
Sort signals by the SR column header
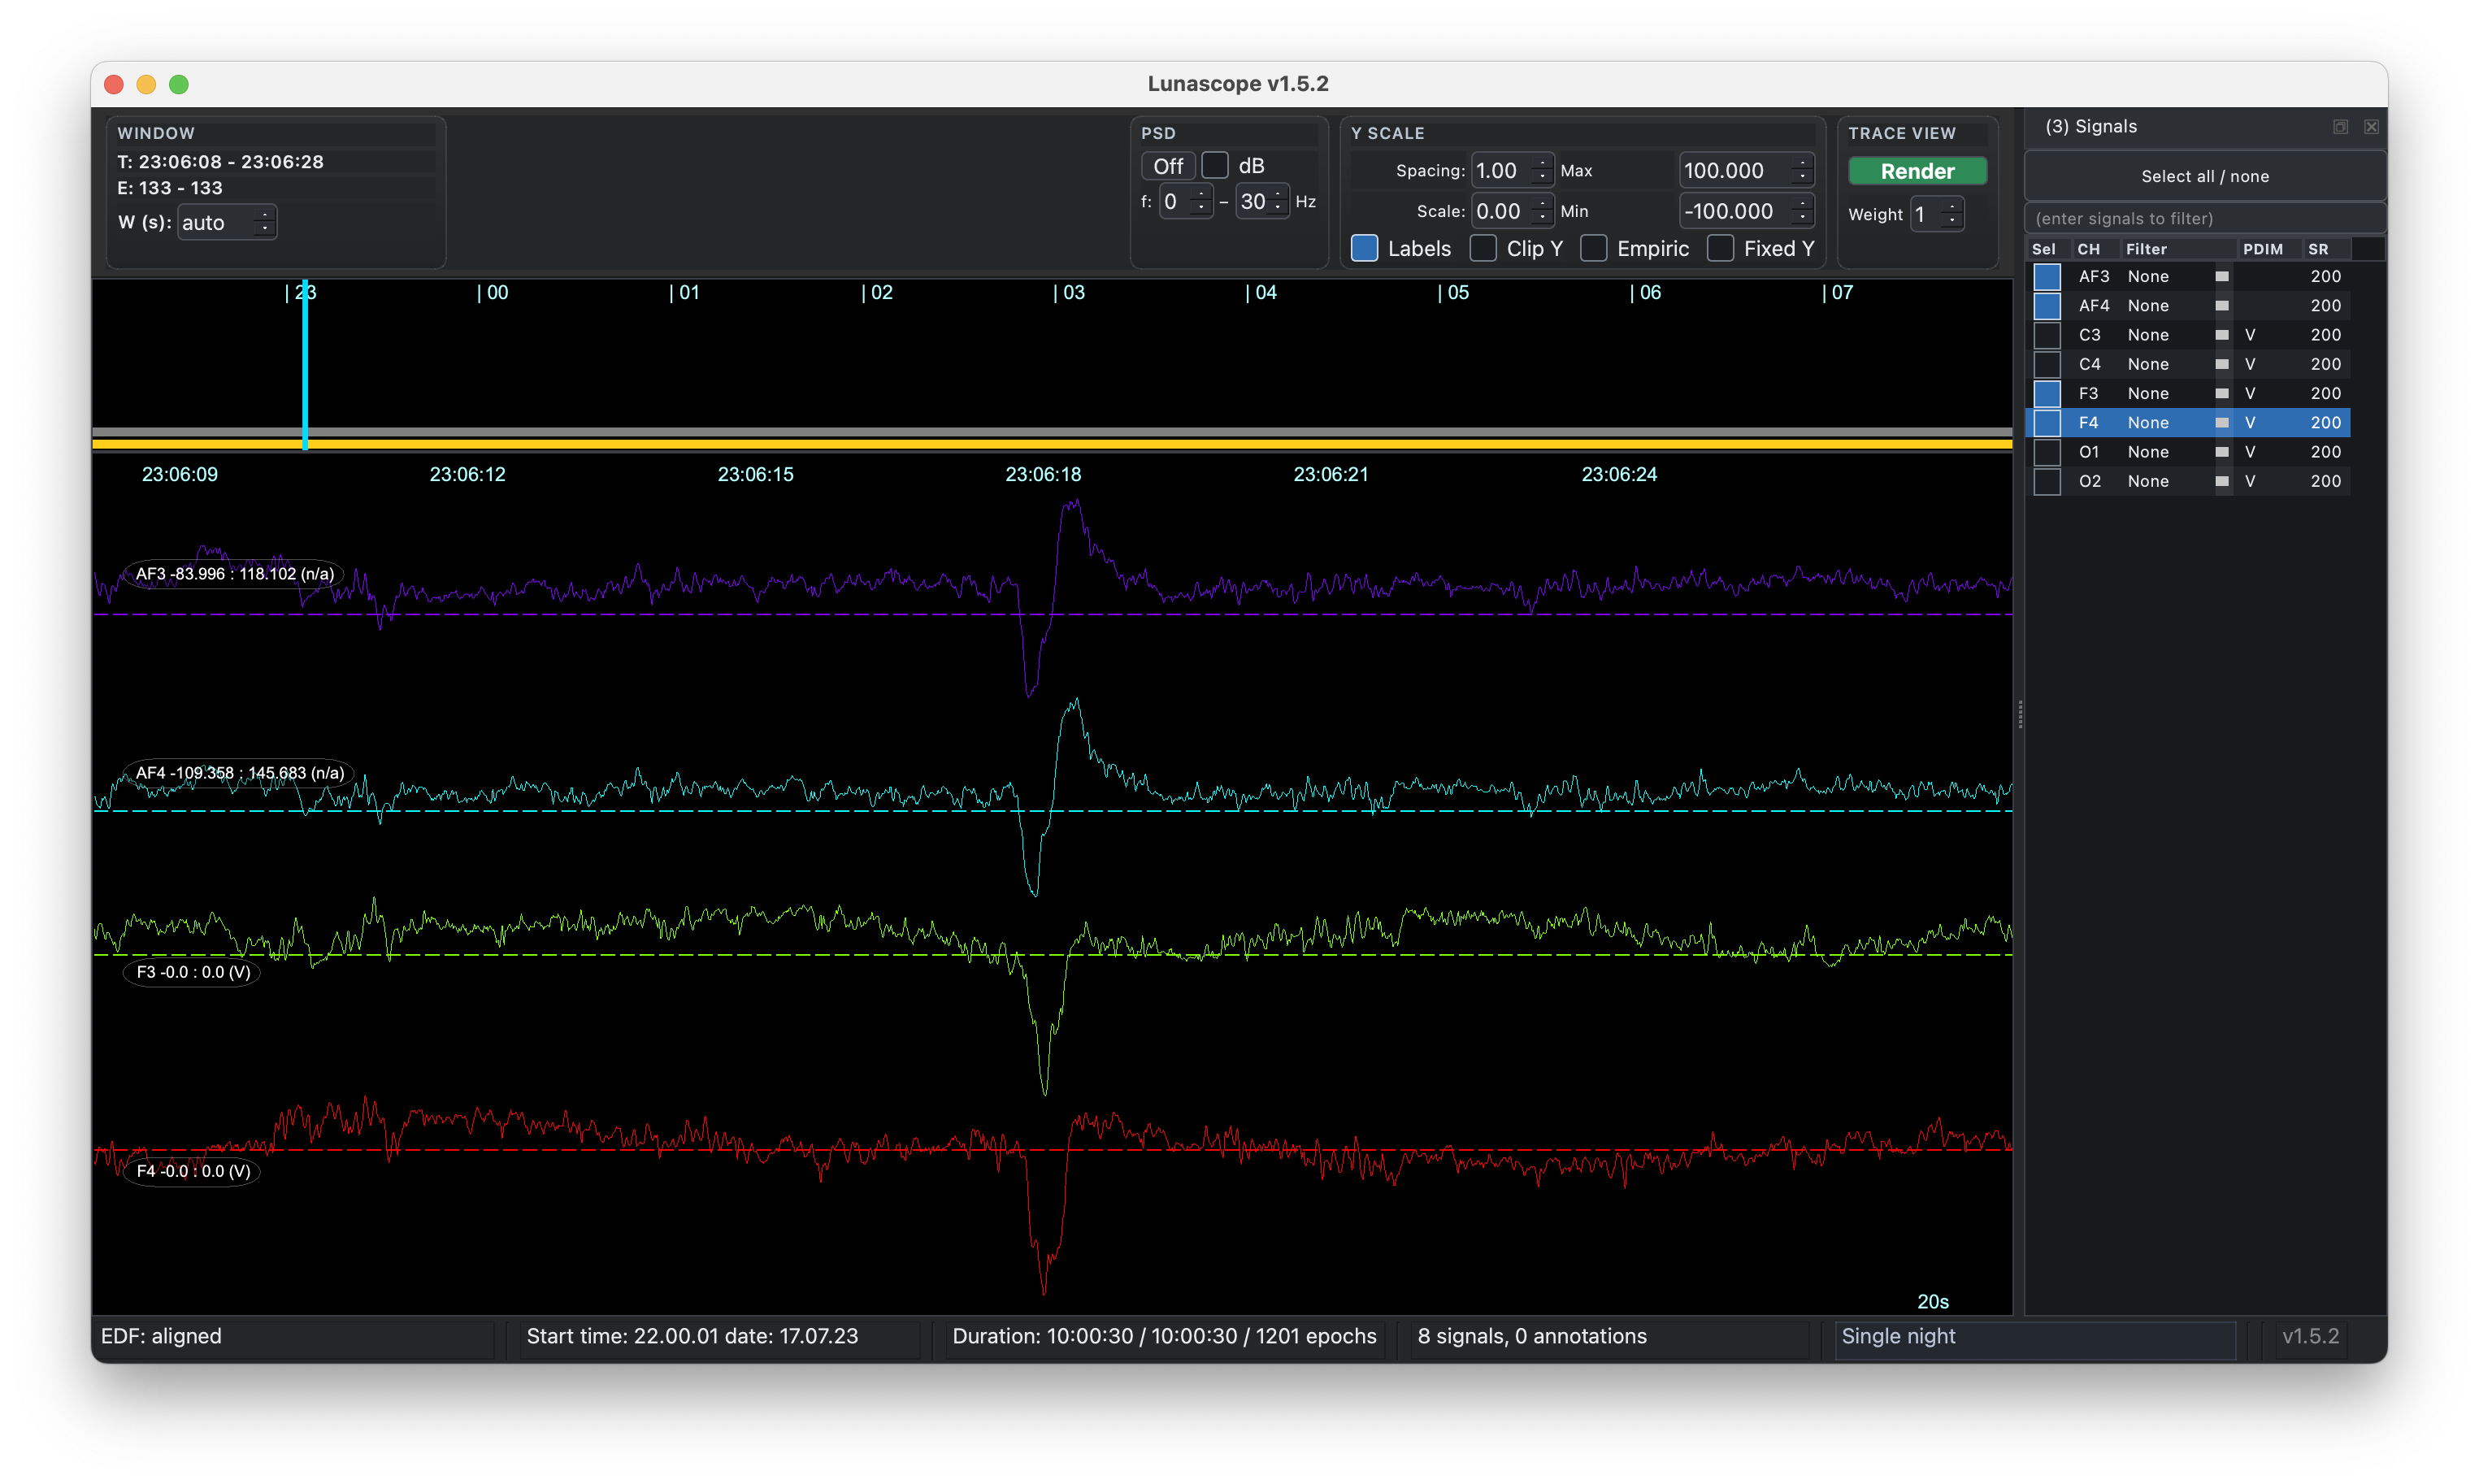point(2317,249)
